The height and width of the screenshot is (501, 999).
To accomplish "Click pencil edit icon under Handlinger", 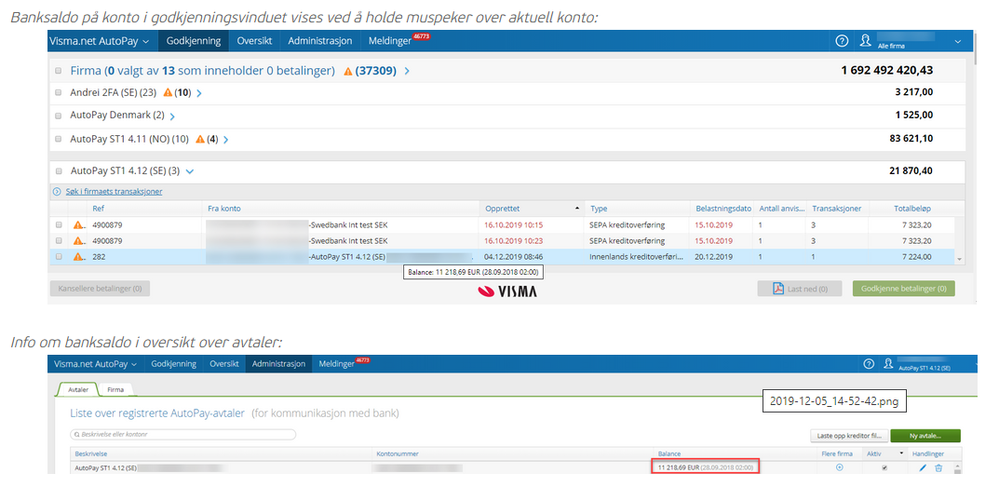I will [x=923, y=468].
